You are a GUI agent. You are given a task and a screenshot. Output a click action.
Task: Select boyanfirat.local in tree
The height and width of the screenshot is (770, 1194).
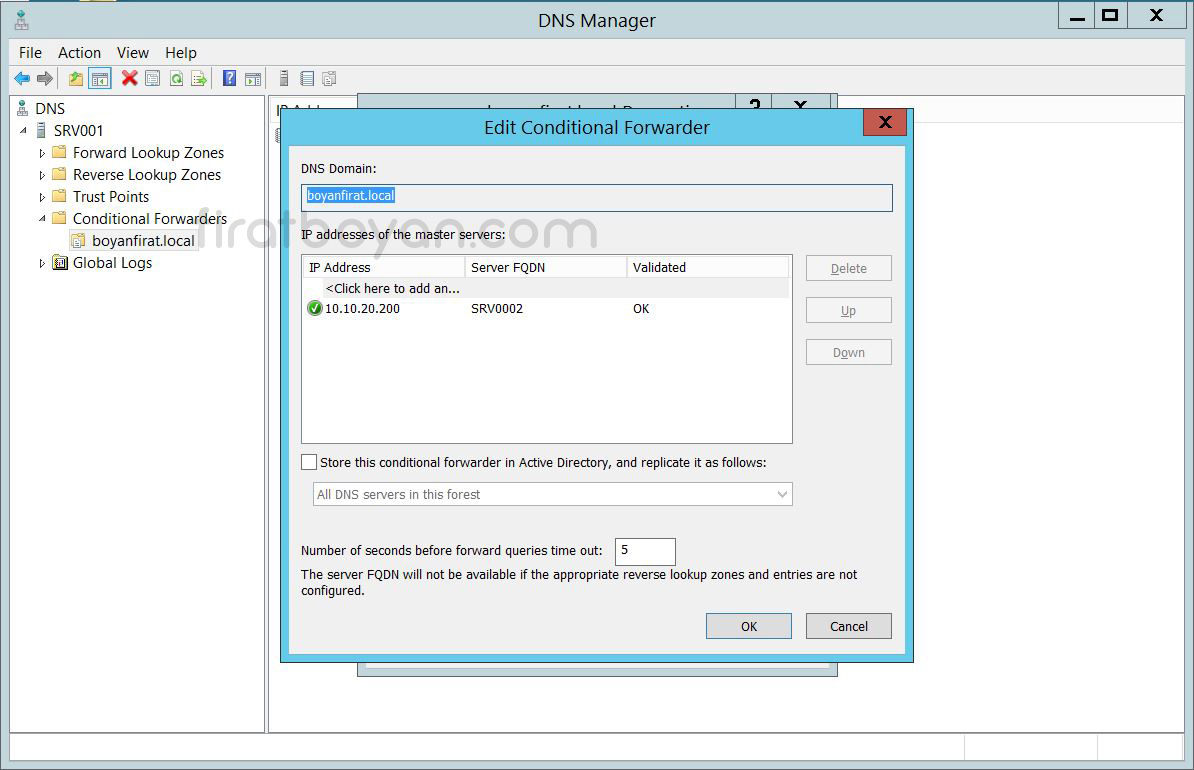143,241
